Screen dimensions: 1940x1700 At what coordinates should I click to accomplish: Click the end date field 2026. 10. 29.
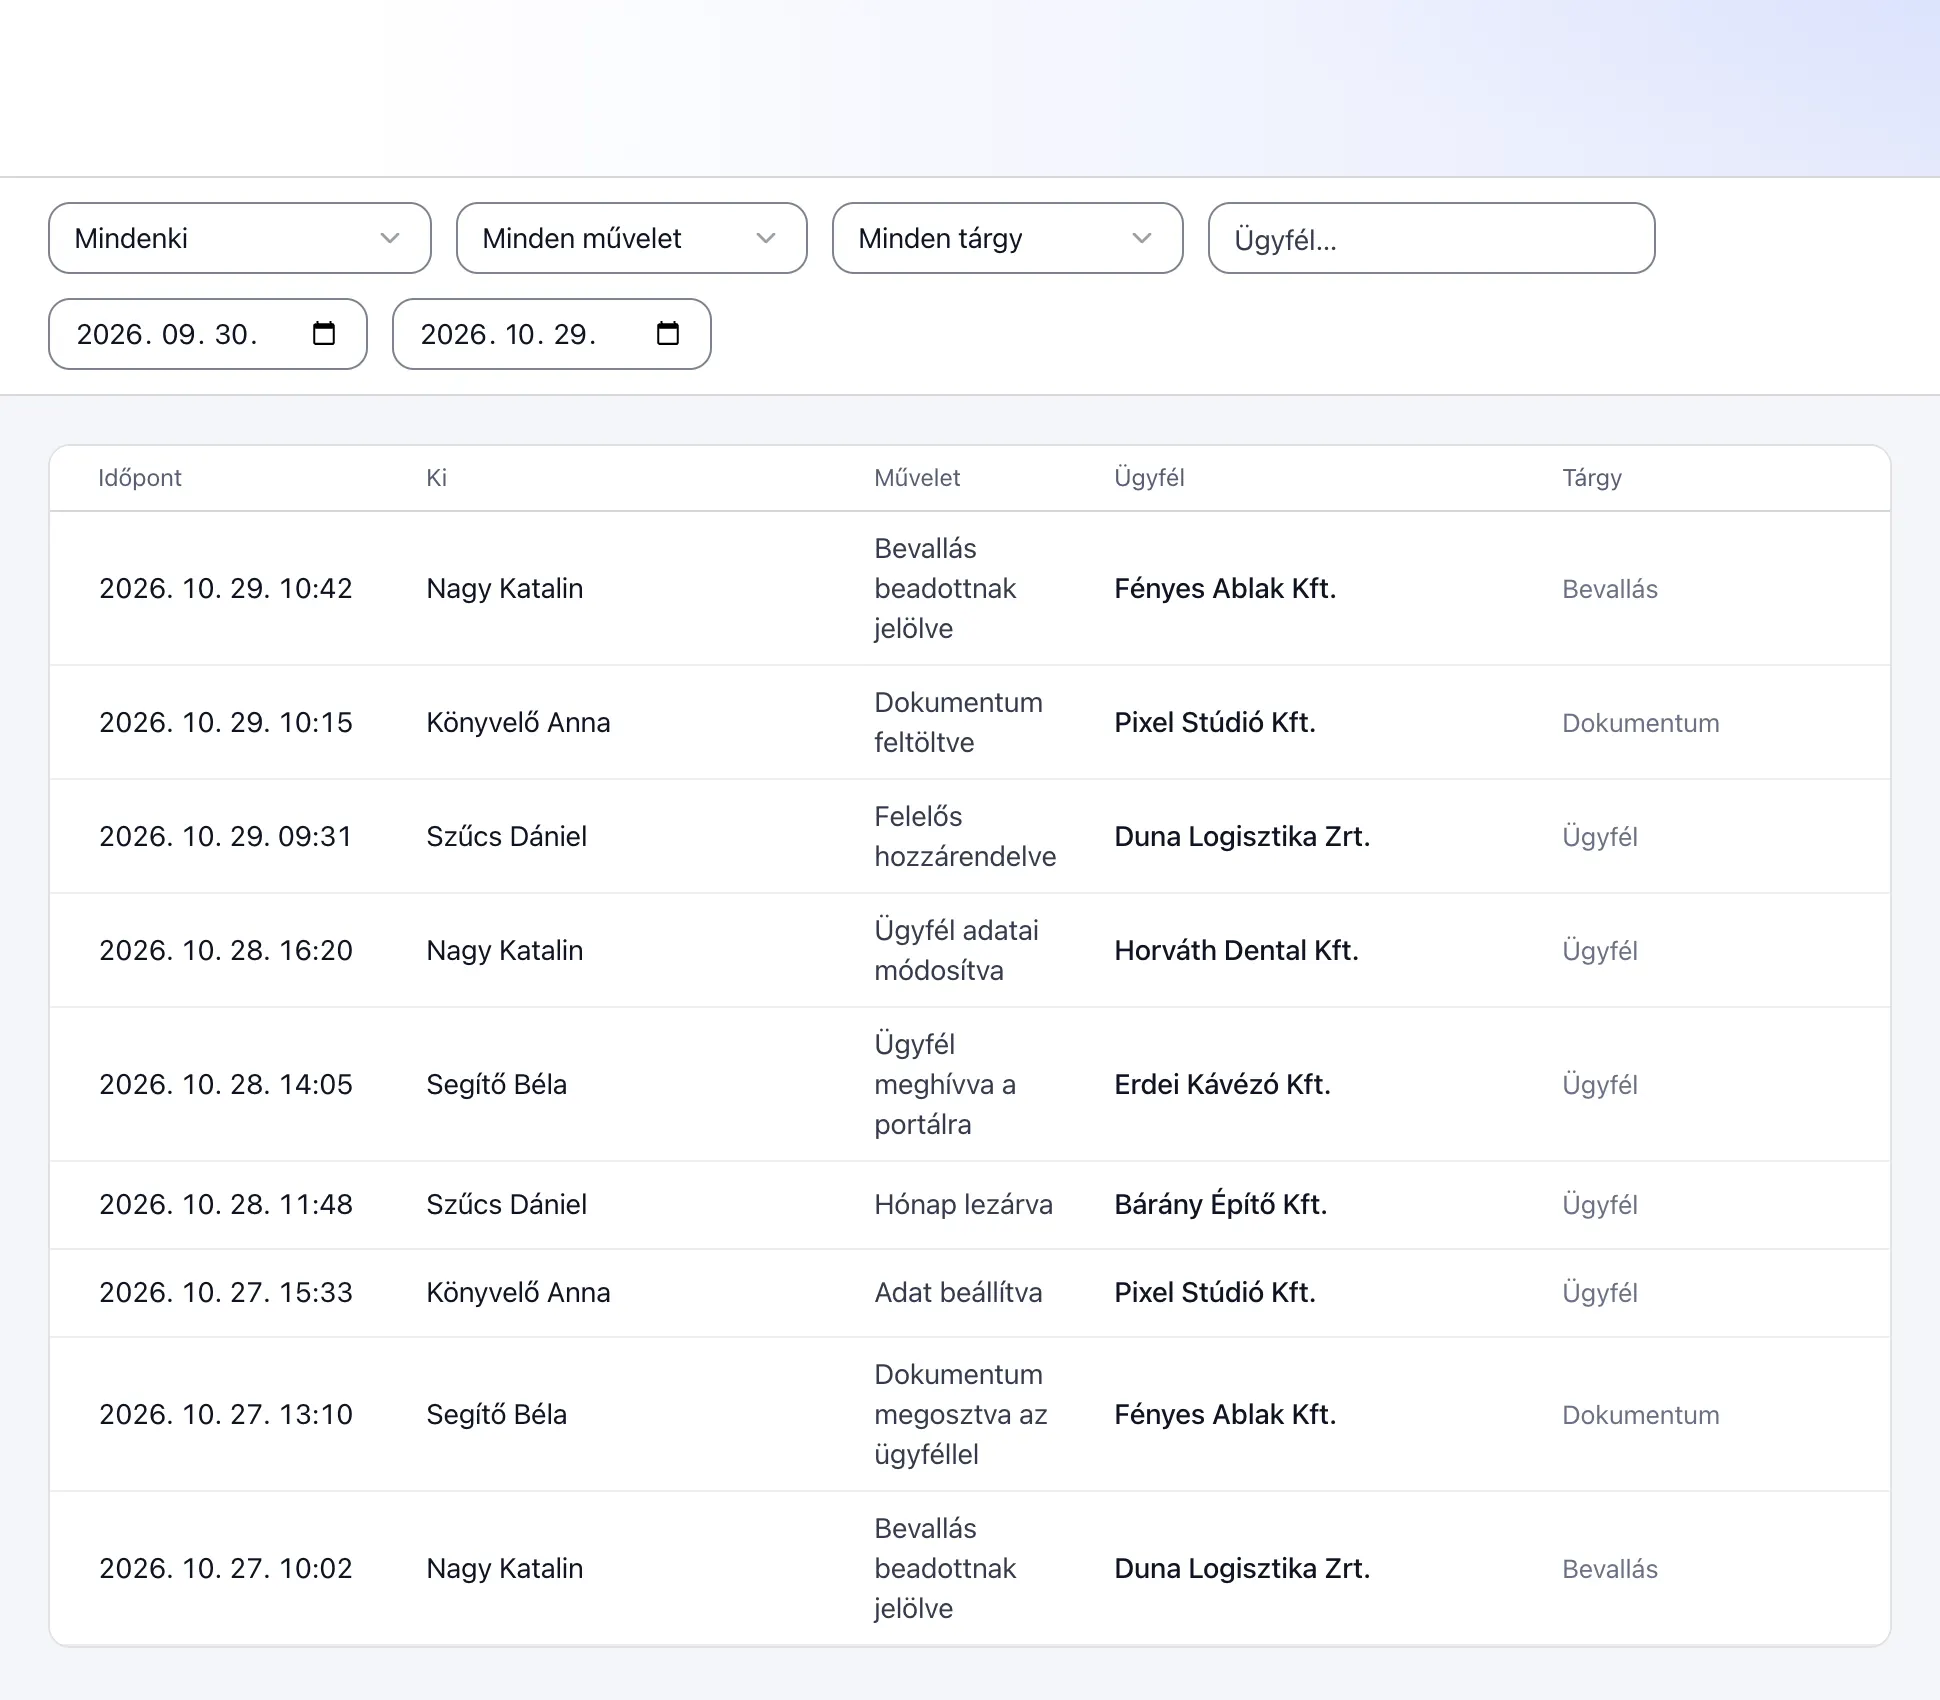[x=552, y=334]
